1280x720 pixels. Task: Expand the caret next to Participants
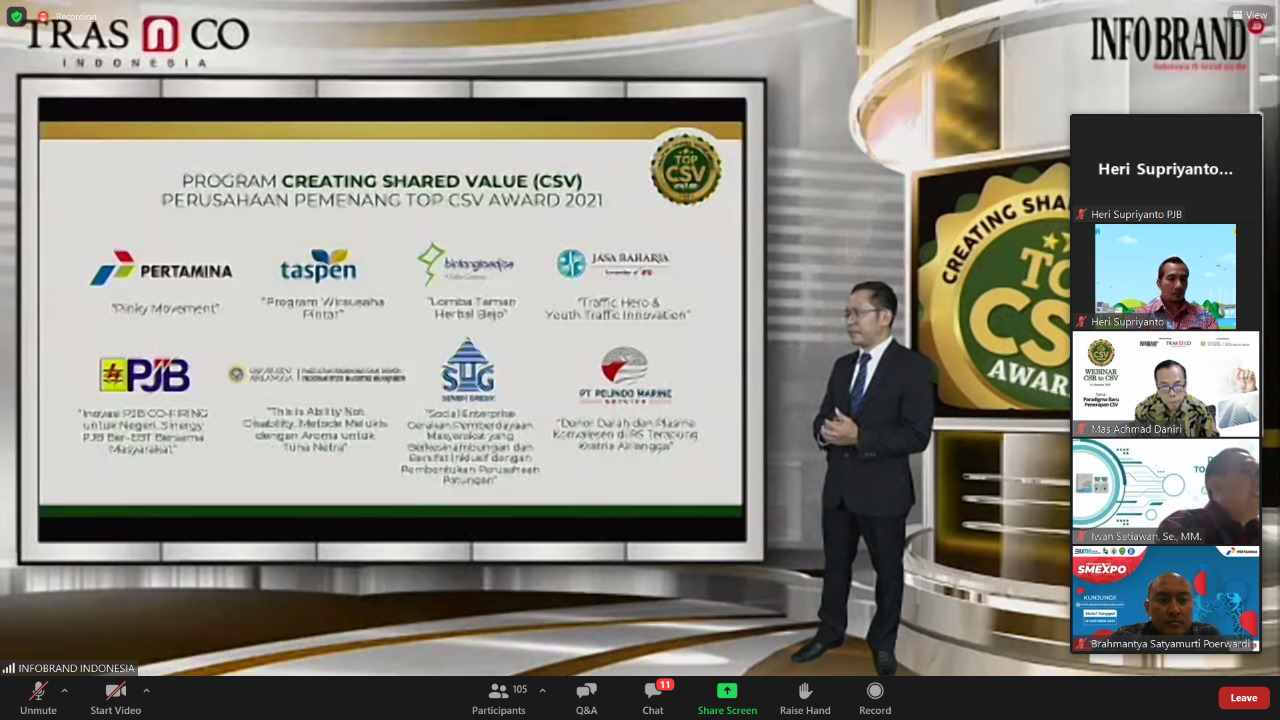tap(542, 690)
